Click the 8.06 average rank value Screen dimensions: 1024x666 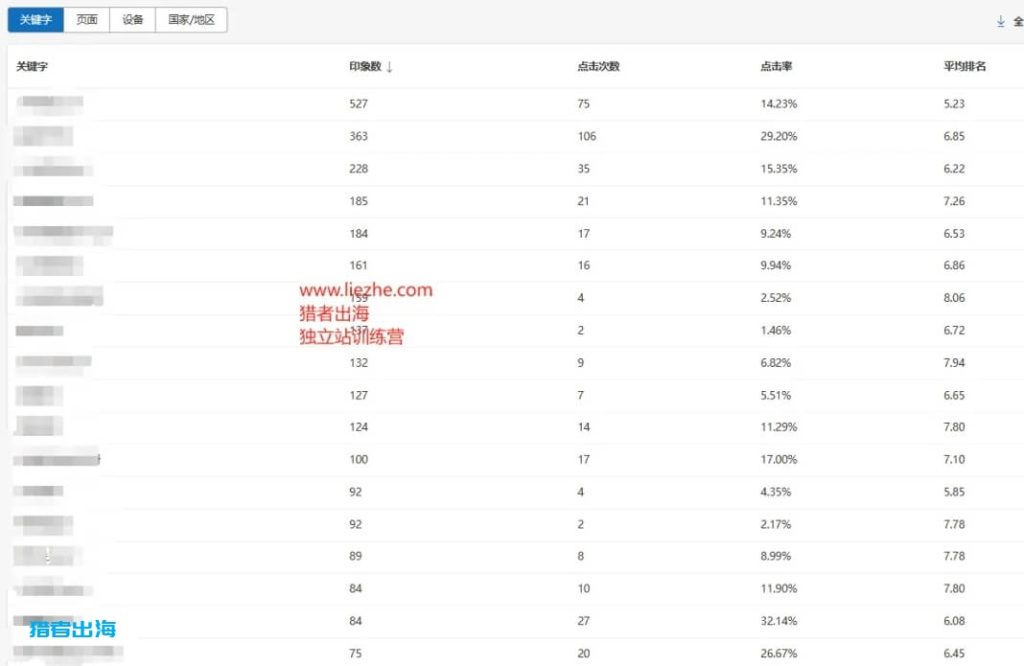[x=954, y=298]
